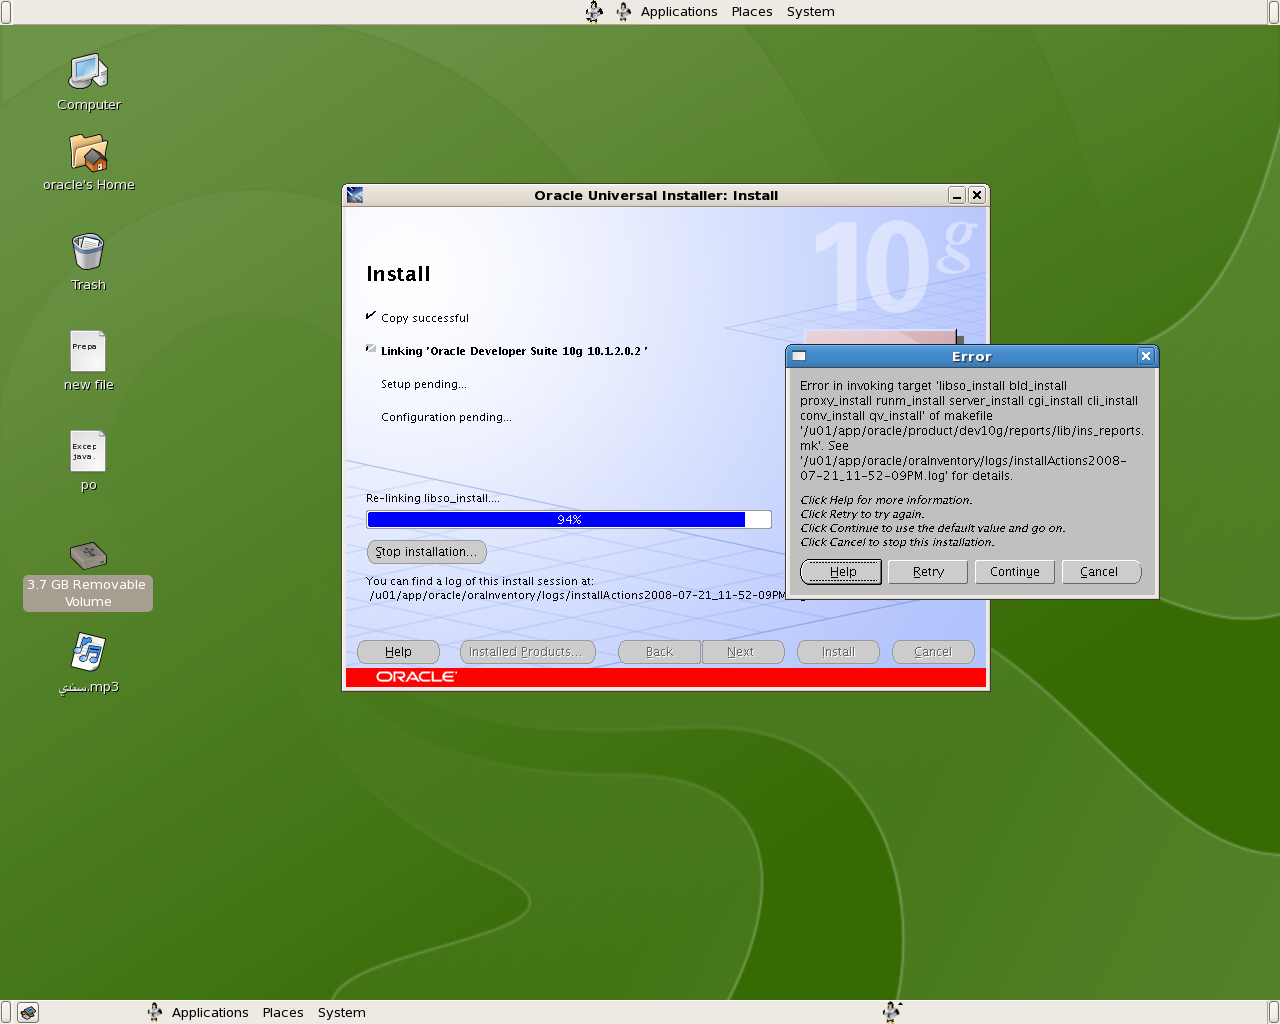Screen dimensions: 1280x1024
Task: Click the Oracle Universal Installer title bar
Action: [656, 195]
